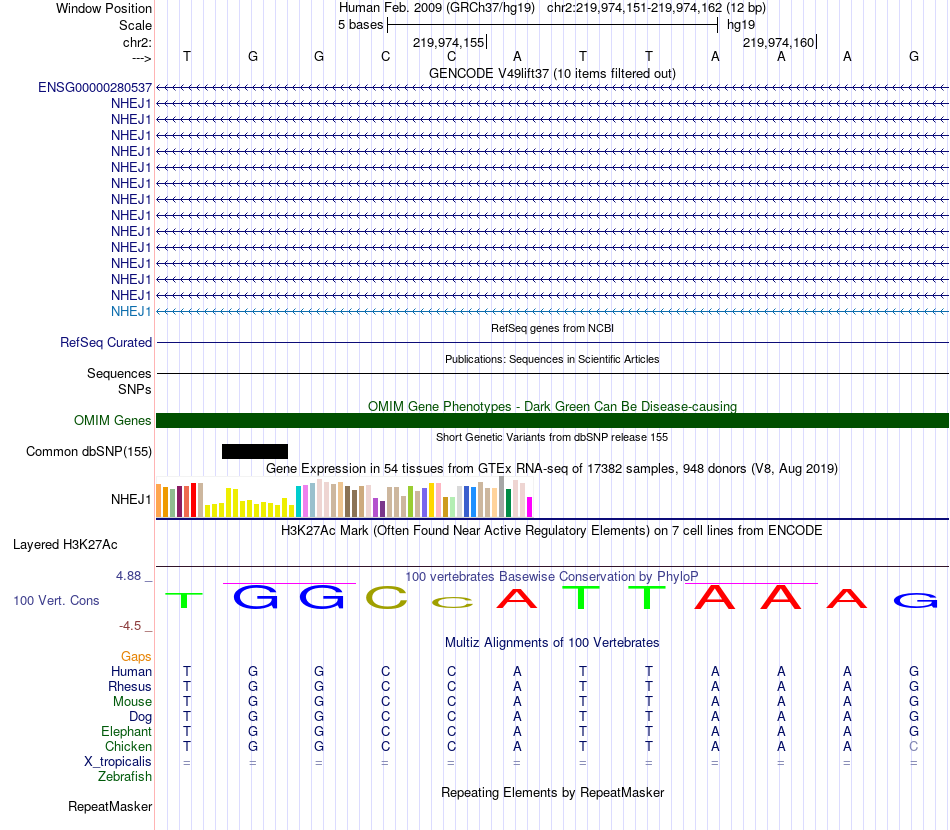950x830 pixels.
Task: Click the 'RefSeq genes from NCBI' title
Action: pyautogui.click(x=552, y=328)
